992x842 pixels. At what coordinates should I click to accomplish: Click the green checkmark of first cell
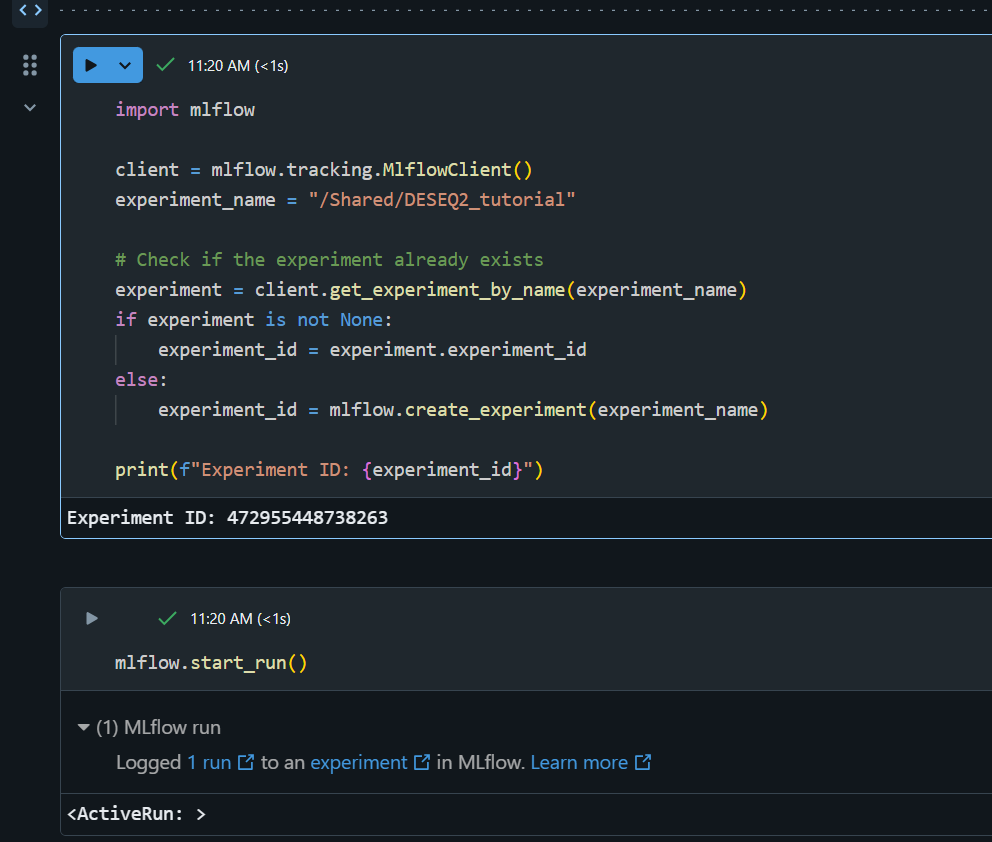point(165,65)
